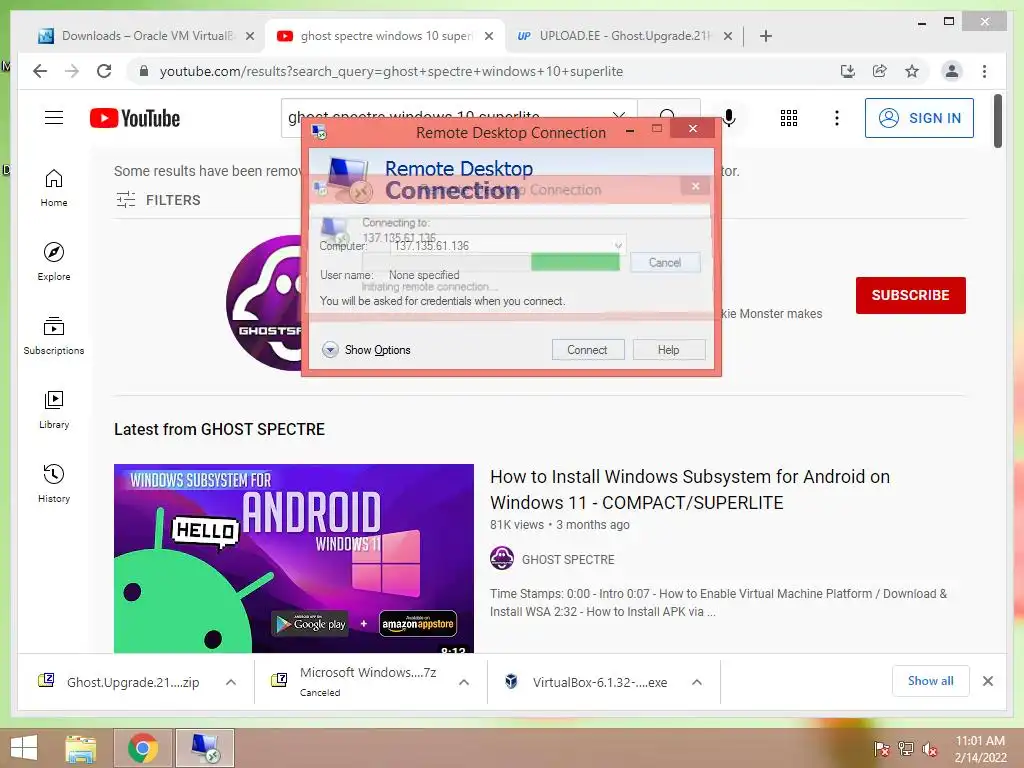The width and height of the screenshot is (1024, 768).
Task: Open Home in YouTube sidebar
Action: click(x=54, y=188)
